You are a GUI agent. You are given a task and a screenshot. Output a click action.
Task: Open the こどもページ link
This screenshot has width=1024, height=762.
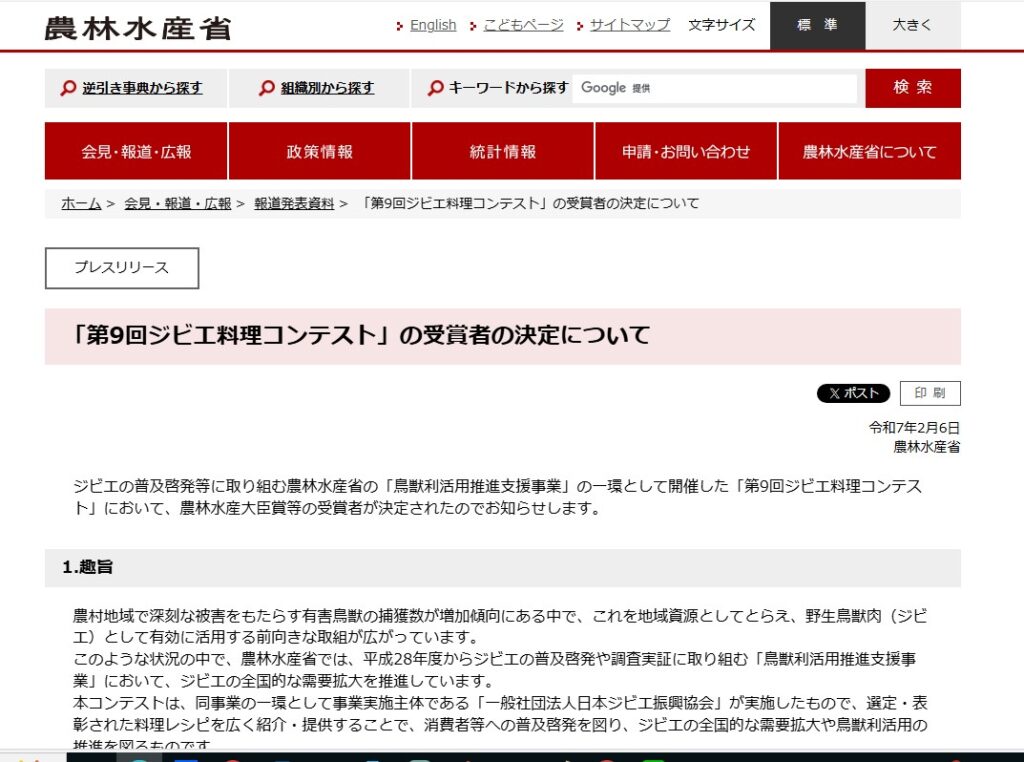point(523,25)
